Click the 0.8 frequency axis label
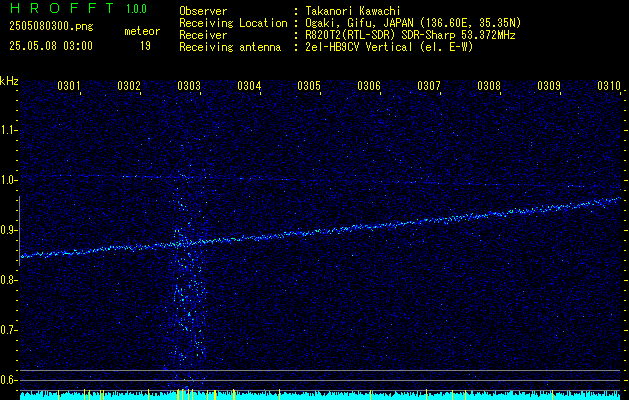This screenshot has height=400, width=629. 8,280
